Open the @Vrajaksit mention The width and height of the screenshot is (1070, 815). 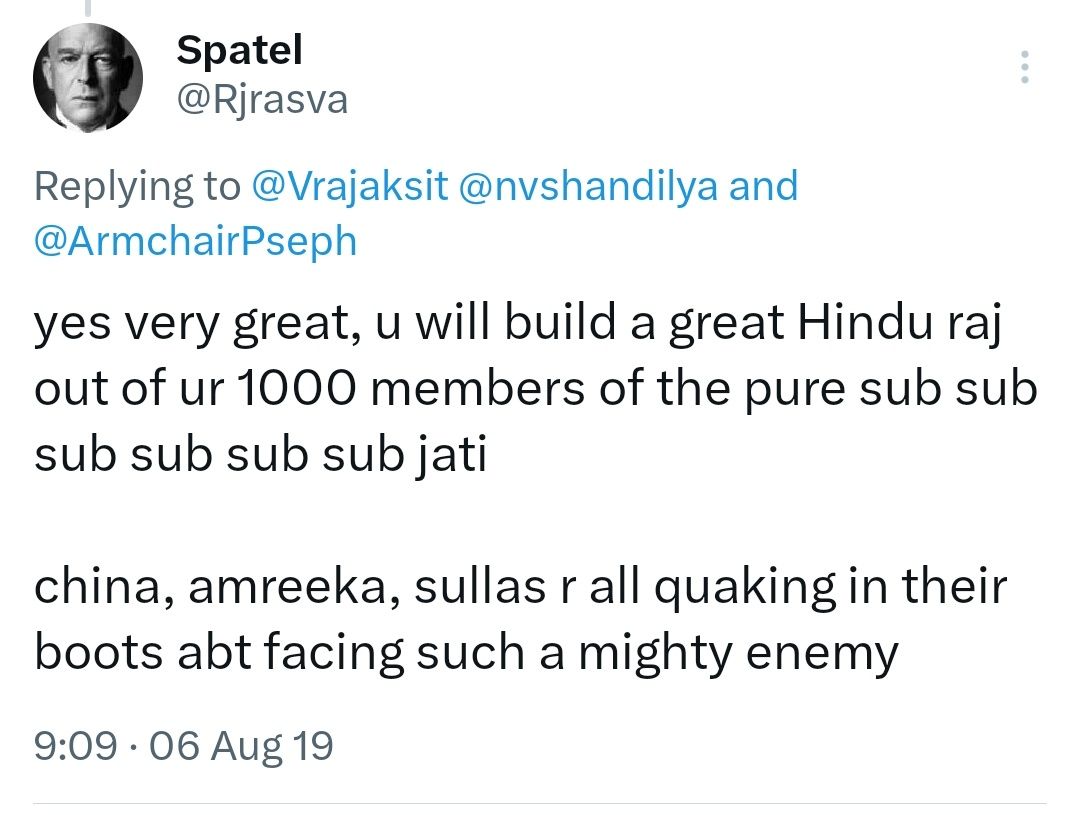tap(350, 186)
